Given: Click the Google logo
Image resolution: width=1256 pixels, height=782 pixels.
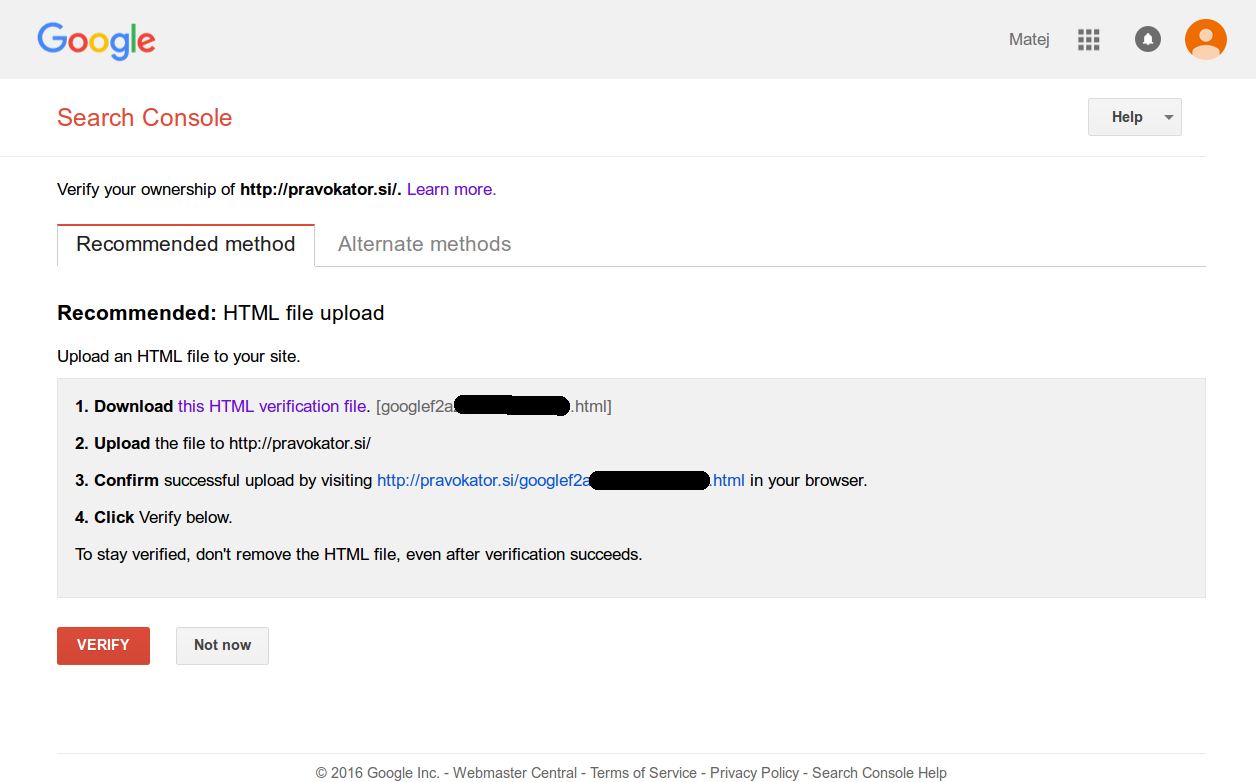Looking at the screenshot, I should (x=97, y=40).
